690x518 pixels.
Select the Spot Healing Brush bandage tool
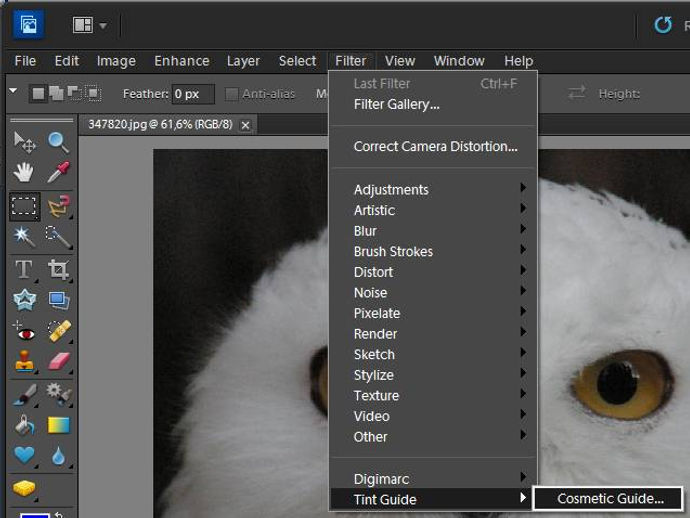click(59, 332)
